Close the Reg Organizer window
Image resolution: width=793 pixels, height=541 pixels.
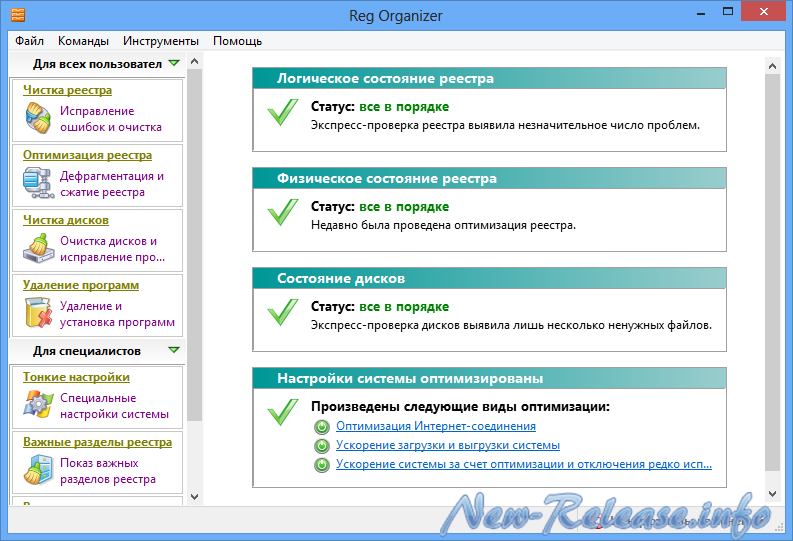point(764,12)
